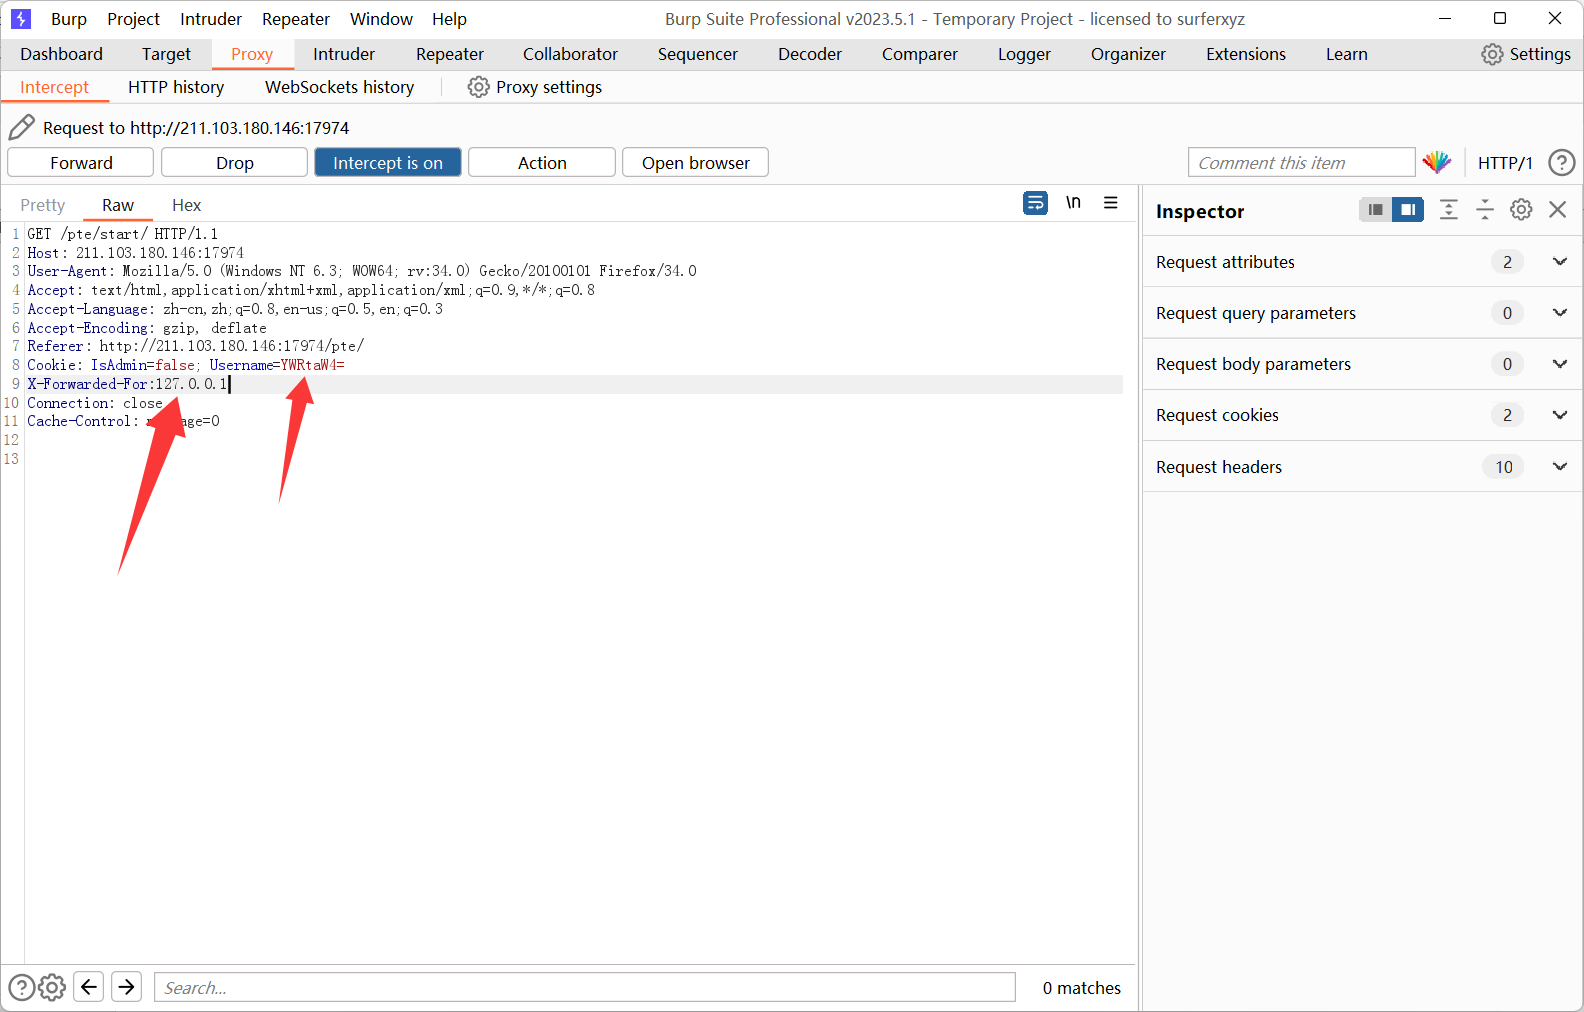Switch to the Comparer tab
1584x1012 pixels.
[x=920, y=54]
